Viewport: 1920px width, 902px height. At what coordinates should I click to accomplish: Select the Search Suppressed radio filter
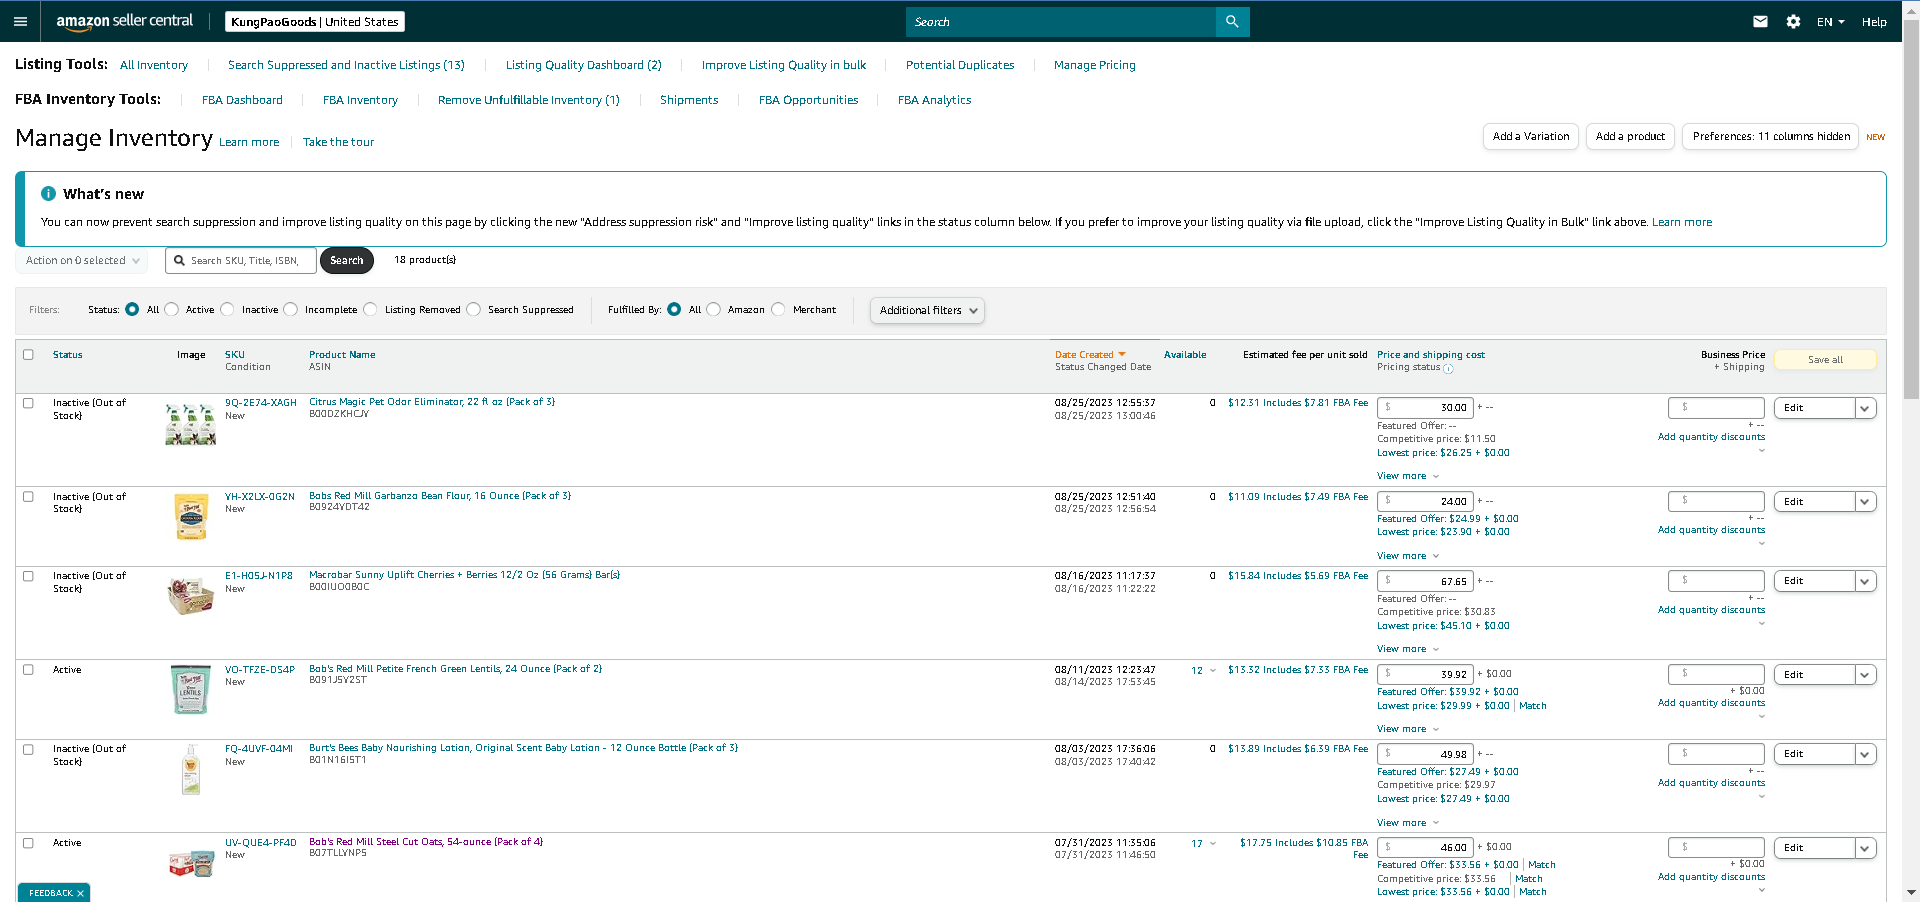click(473, 310)
